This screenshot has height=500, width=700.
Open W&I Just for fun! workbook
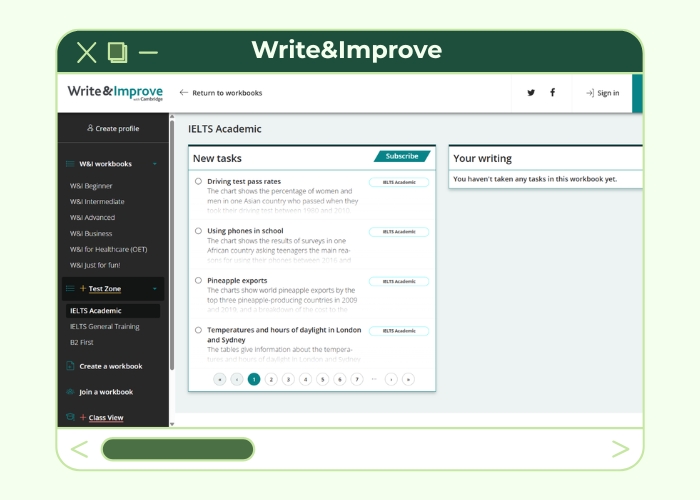click(95, 265)
